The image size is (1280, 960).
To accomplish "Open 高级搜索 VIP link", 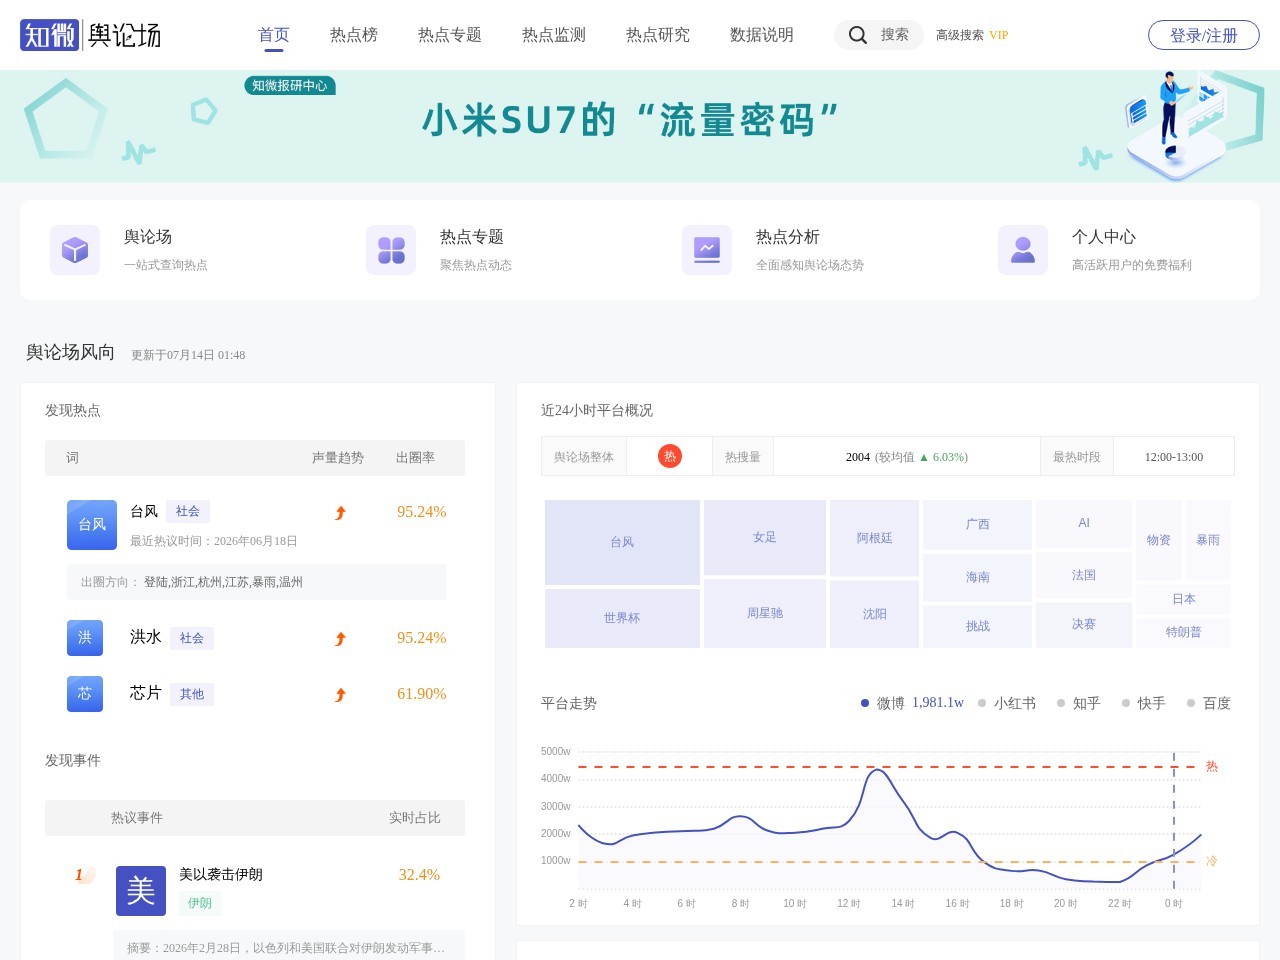I will pyautogui.click(x=972, y=35).
